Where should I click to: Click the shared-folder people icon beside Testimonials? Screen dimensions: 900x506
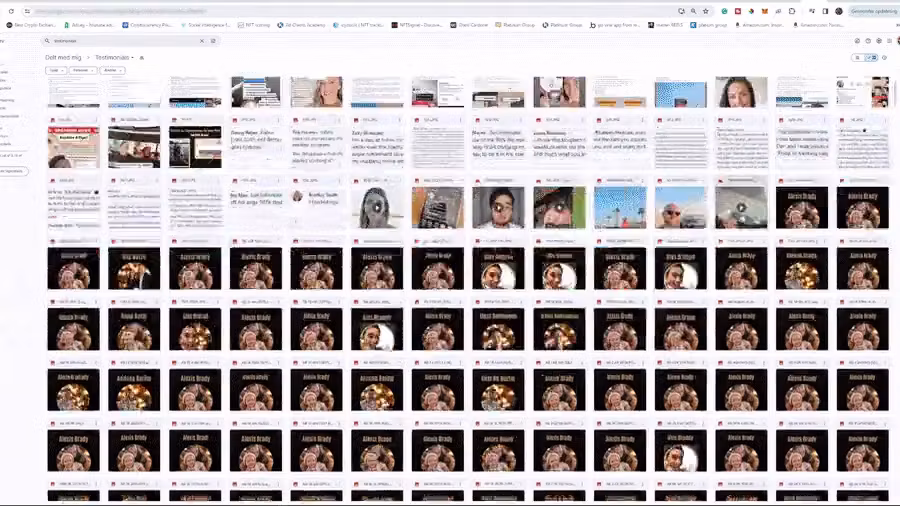click(142, 57)
